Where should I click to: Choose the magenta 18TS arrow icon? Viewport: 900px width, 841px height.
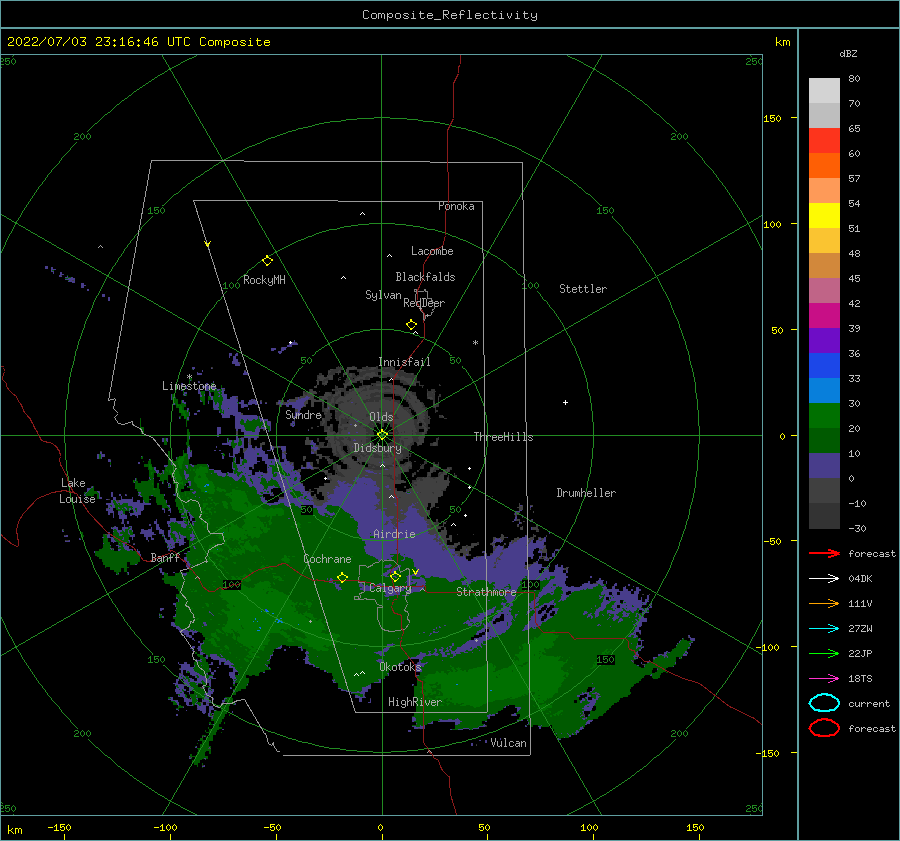[824, 679]
